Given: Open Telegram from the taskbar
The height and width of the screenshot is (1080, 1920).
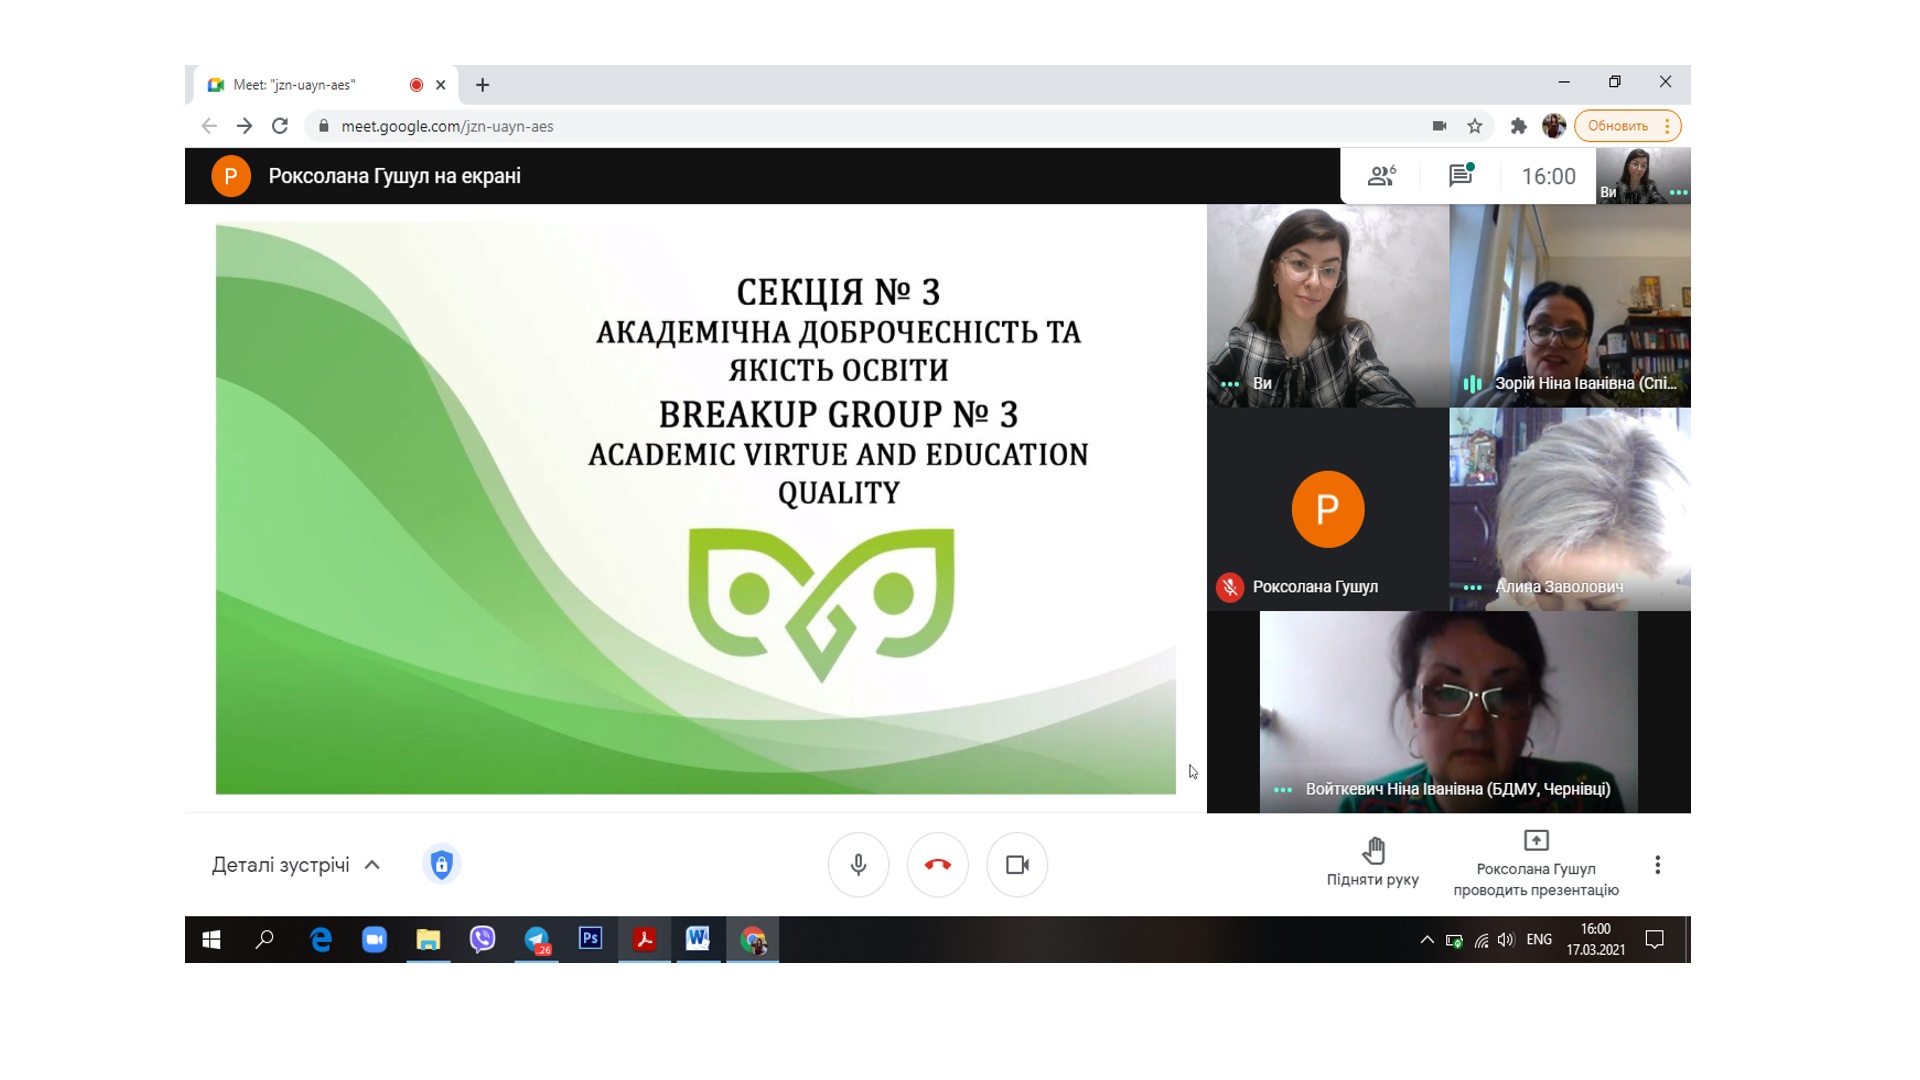Looking at the screenshot, I should 537,940.
